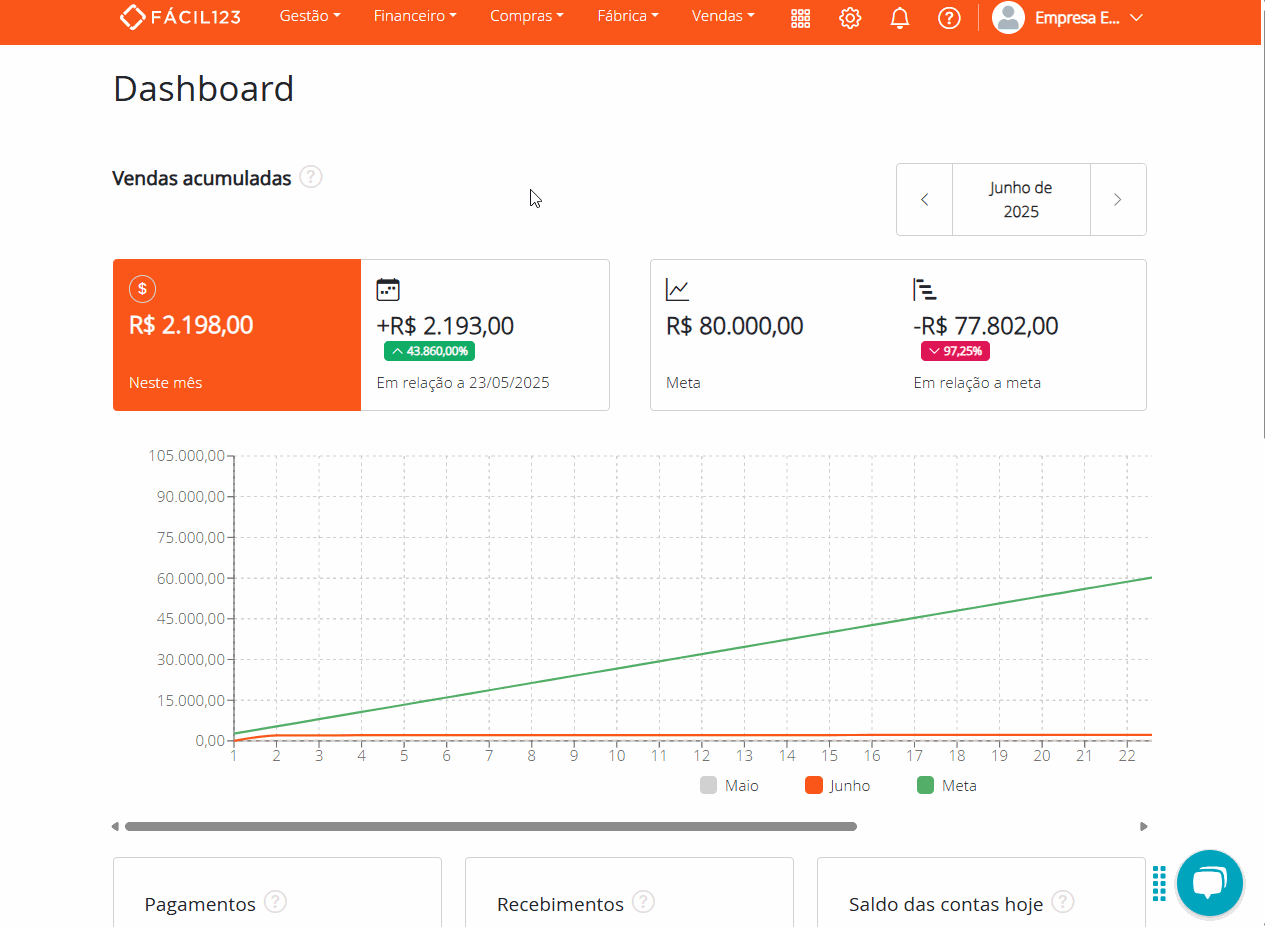Open the notifications bell

[900, 18]
